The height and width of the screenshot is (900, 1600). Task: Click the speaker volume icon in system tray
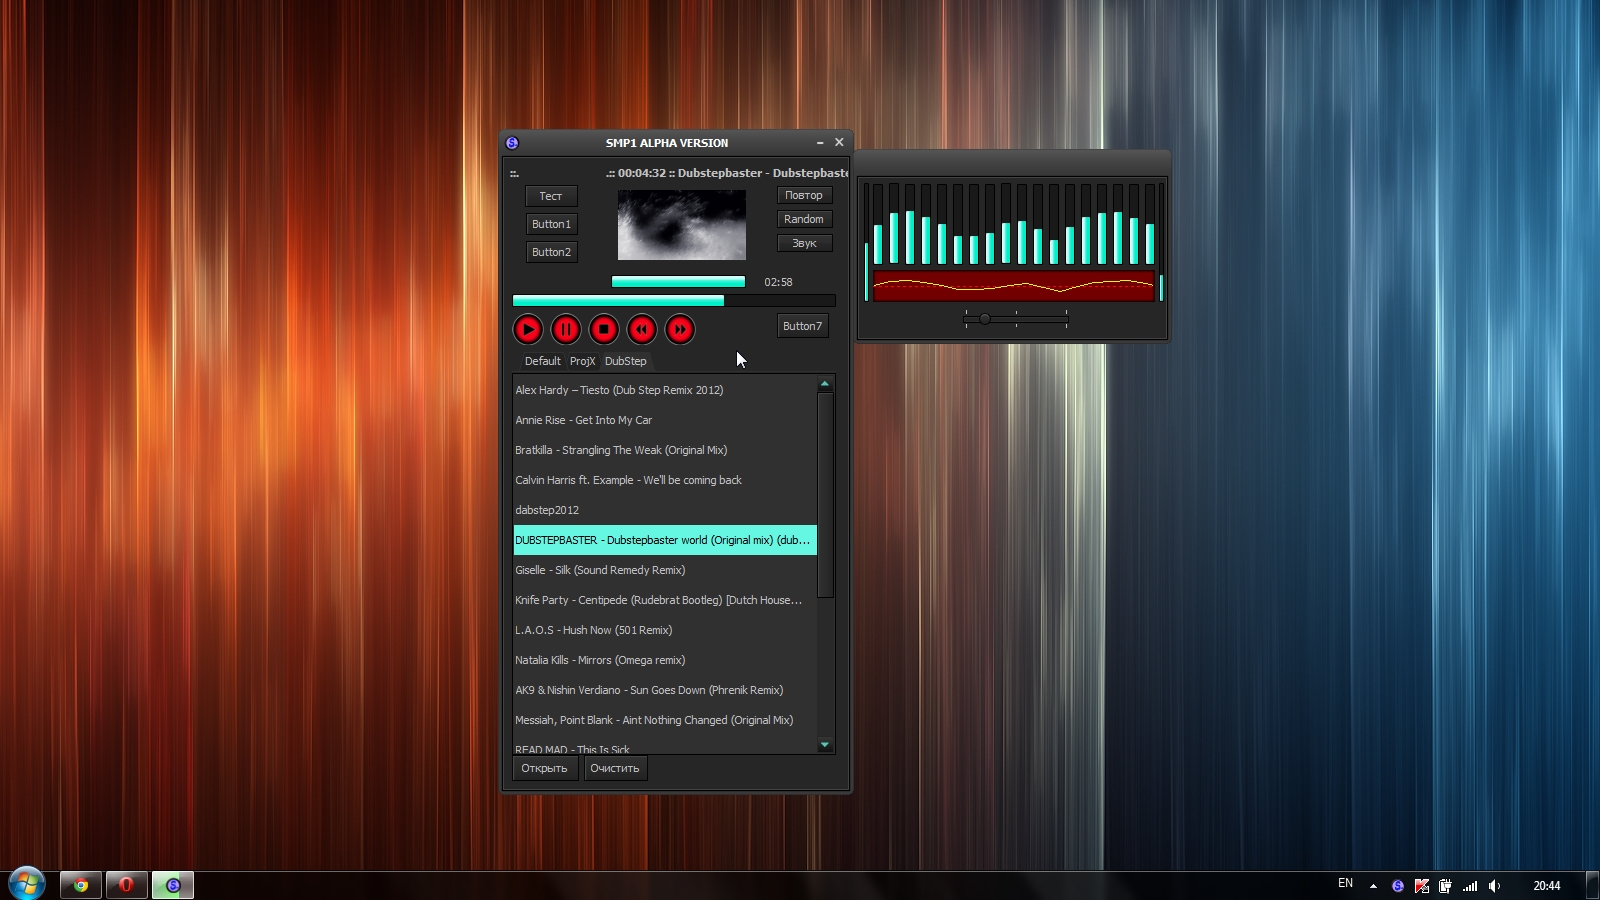[x=1494, y=886]
